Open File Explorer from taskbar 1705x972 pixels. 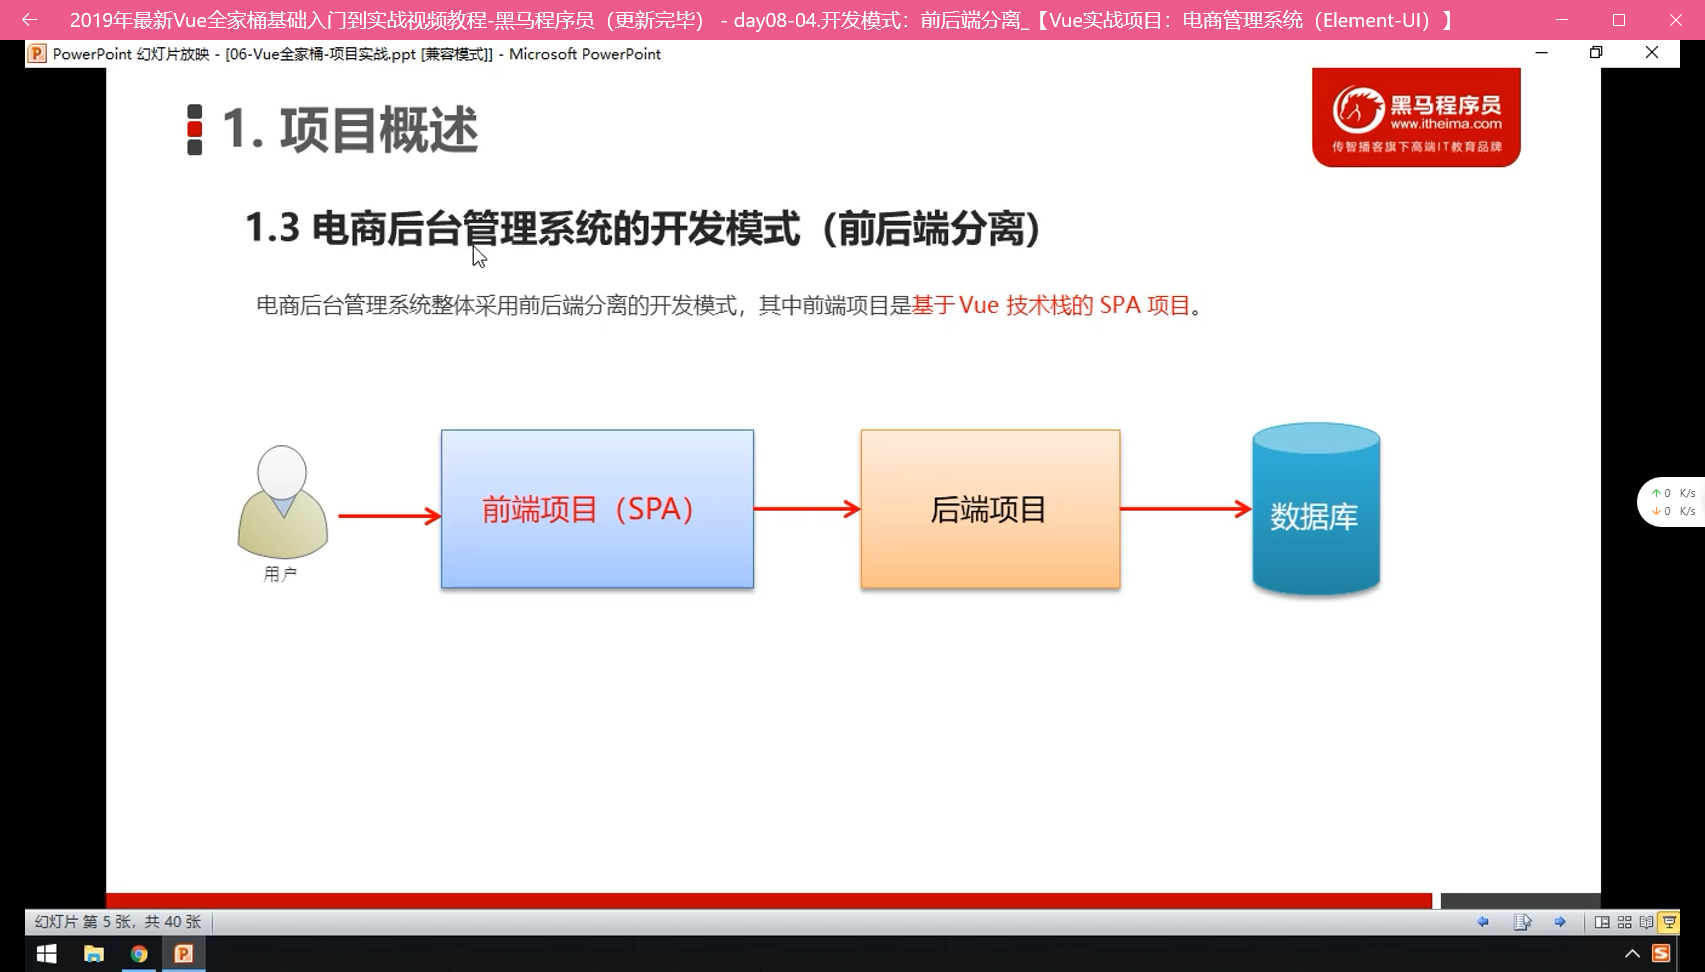93,954
